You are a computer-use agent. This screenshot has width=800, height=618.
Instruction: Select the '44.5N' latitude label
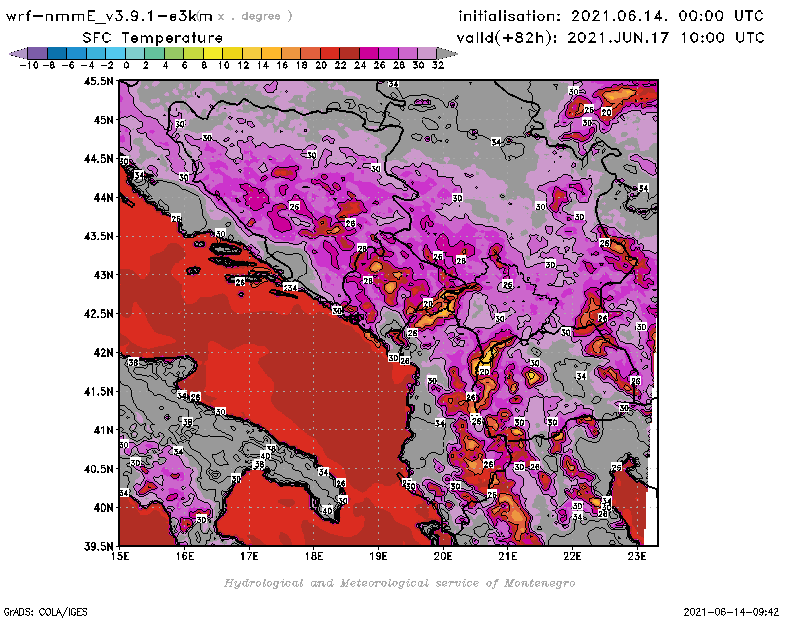click(98, 159)
